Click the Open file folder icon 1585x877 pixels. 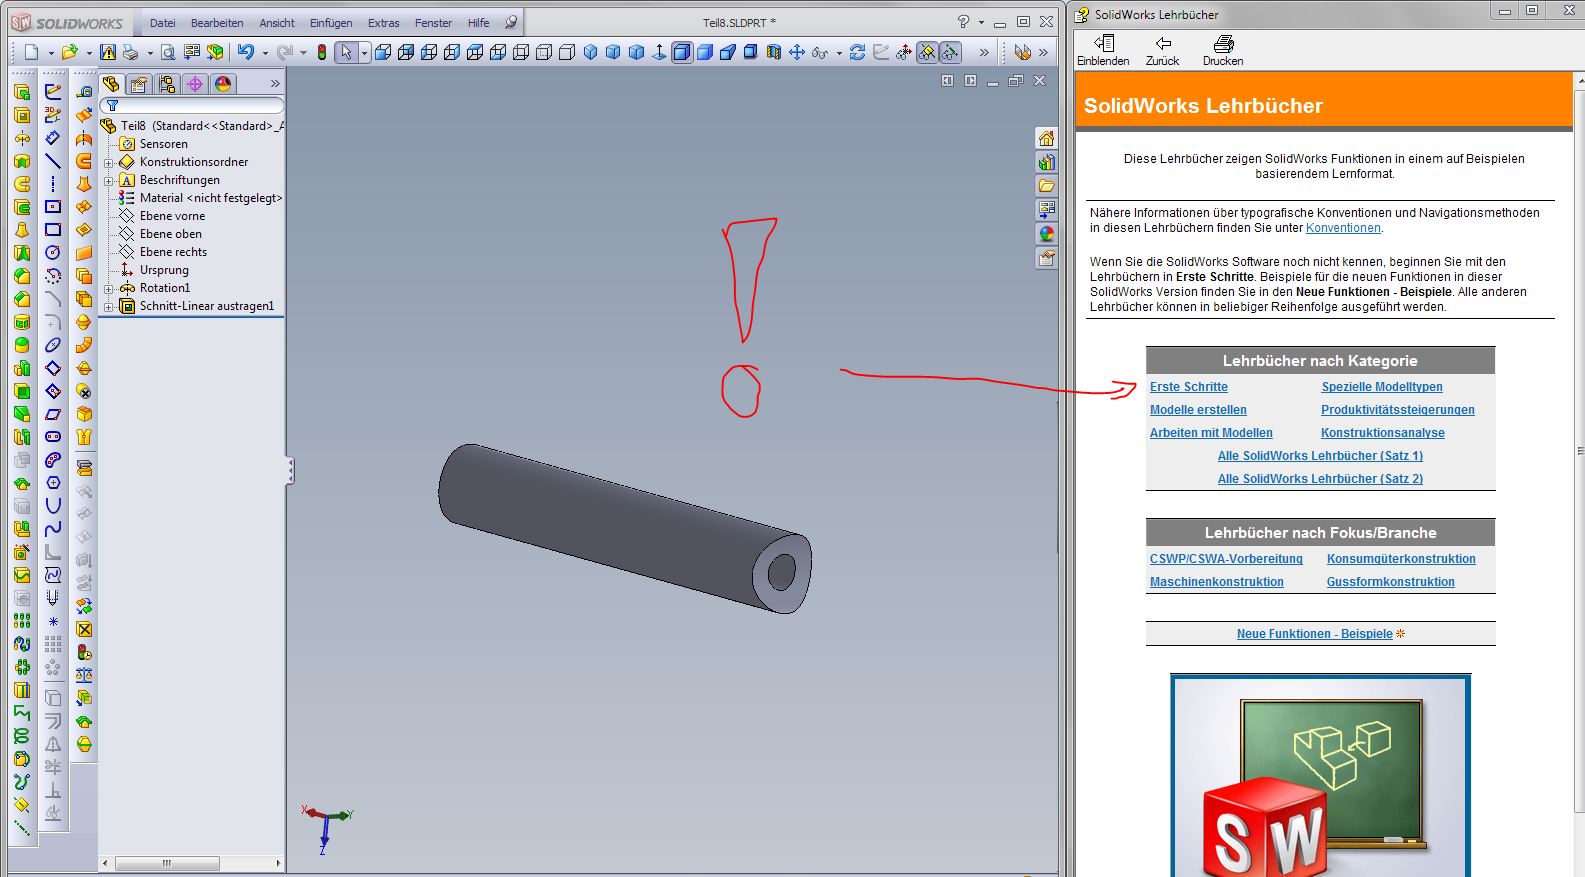point(69,52)
